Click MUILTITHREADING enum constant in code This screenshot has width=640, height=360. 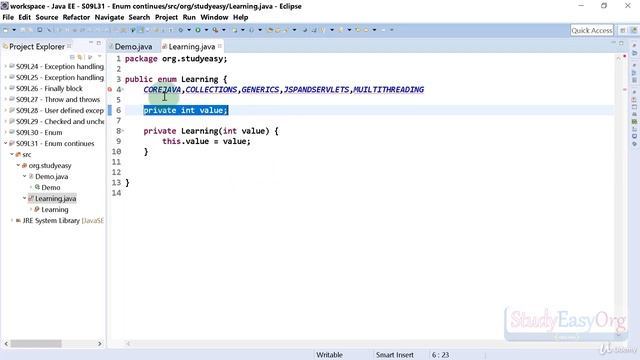[388, 89]
